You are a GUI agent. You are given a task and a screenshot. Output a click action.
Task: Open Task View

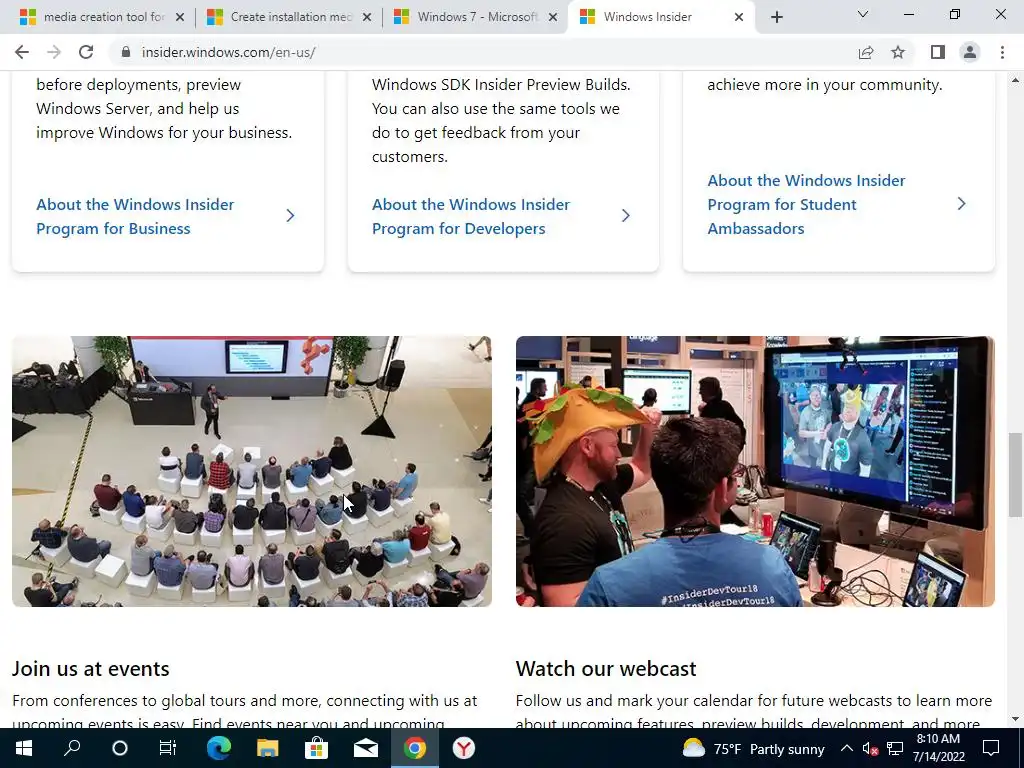[168, 748]
